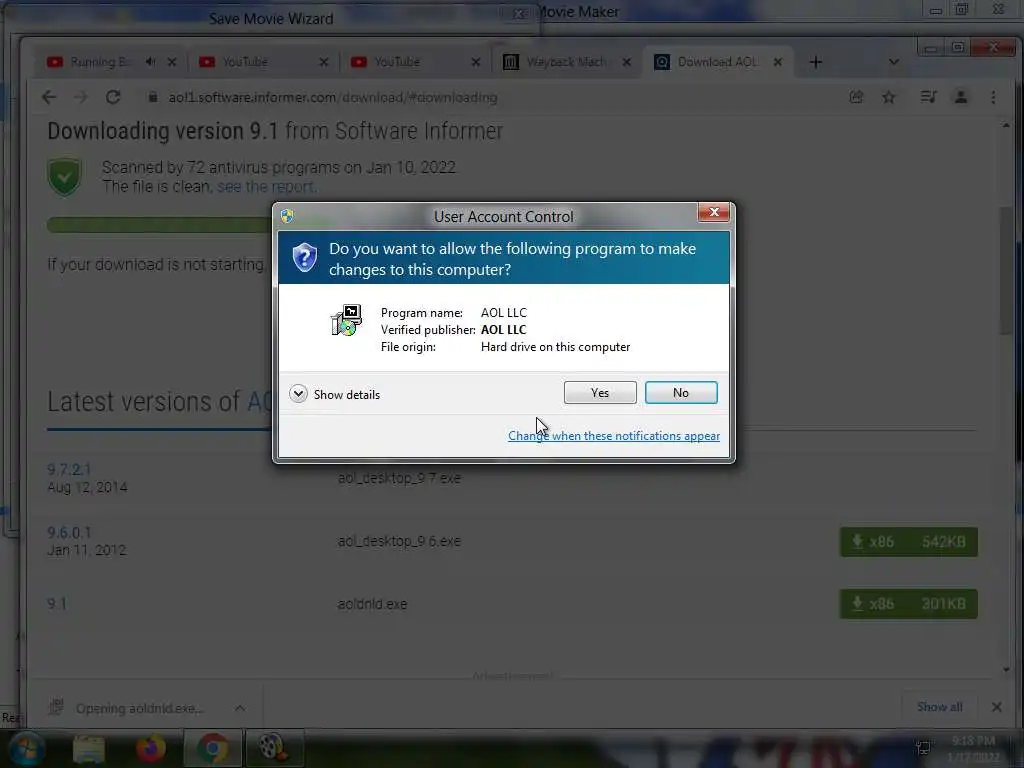Close the first YouTube tab
The height and width of the screenshot is (768, 1024).
pyautogui.click(x=324, y=62)
